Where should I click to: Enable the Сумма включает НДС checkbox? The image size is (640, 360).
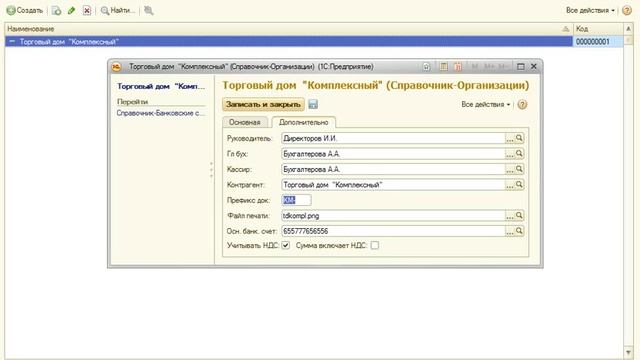coord(375,245)
